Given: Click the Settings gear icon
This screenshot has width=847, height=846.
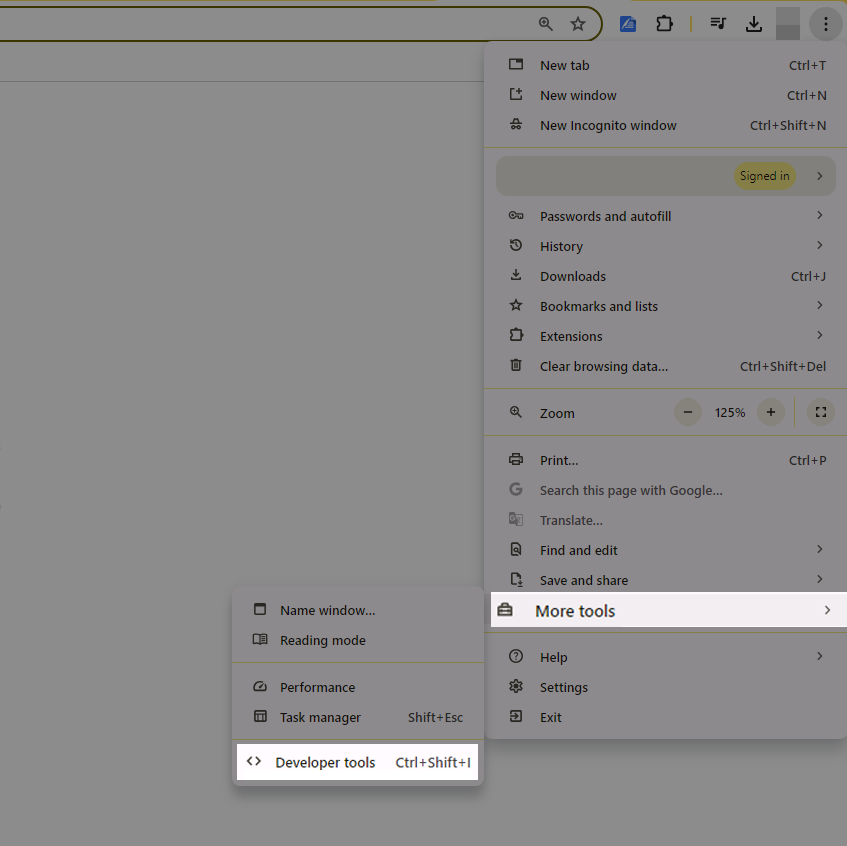Looking at the screenshot, I should tap(516, 686).
